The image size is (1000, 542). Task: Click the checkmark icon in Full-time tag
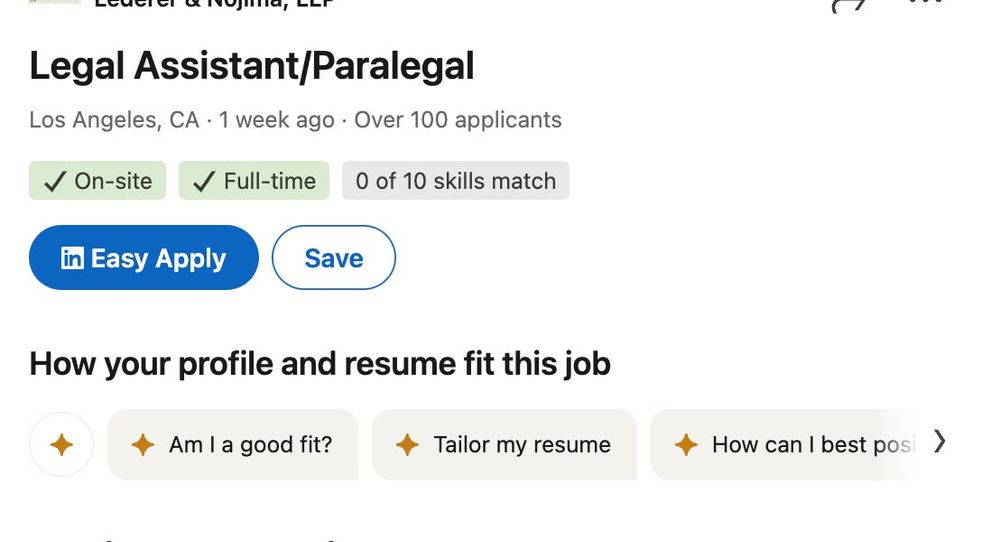coord(204,182)
